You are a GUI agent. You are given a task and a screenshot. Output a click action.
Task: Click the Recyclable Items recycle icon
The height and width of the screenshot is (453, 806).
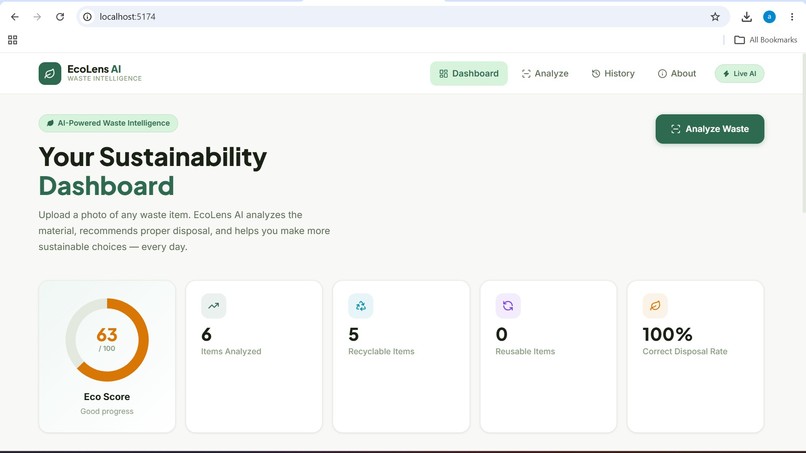coord(360,306)
